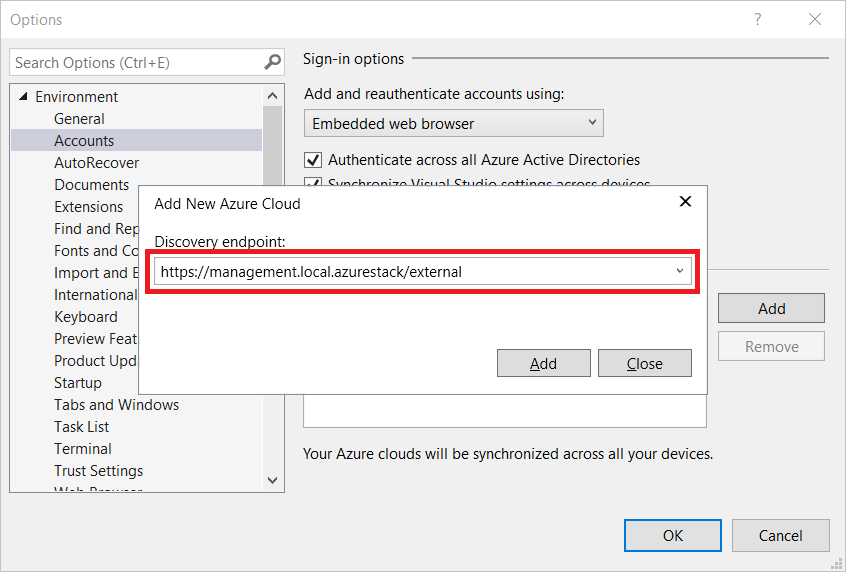Toggle Synchronize Visual Studio settings checkbox
This screenshot has height=572, width=846.
tap(313, 183)
